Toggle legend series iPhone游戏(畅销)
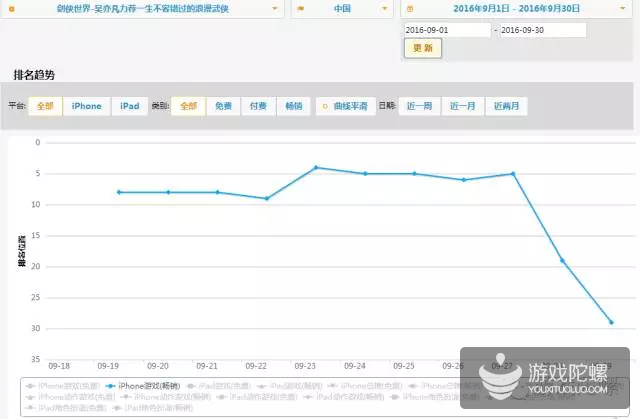The height and width of the screenshot is (419, 640). click(x=143, y=386)
